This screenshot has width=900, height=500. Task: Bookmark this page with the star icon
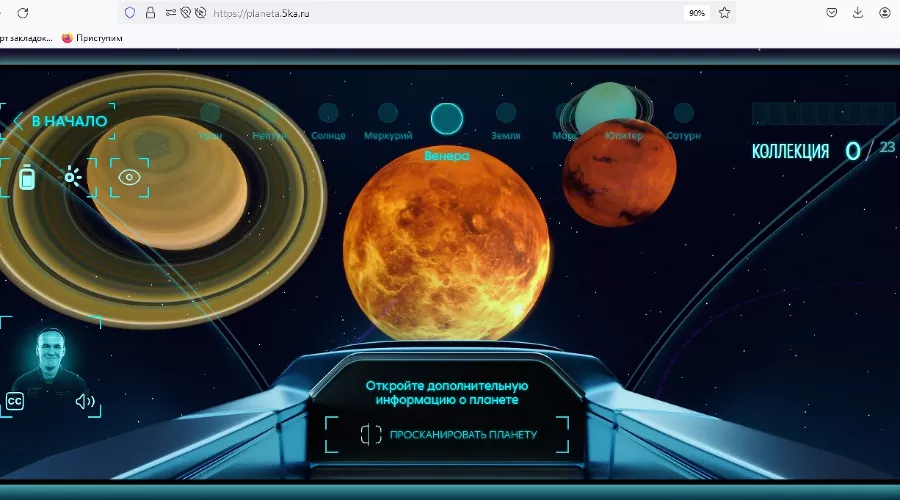(724, 13)
